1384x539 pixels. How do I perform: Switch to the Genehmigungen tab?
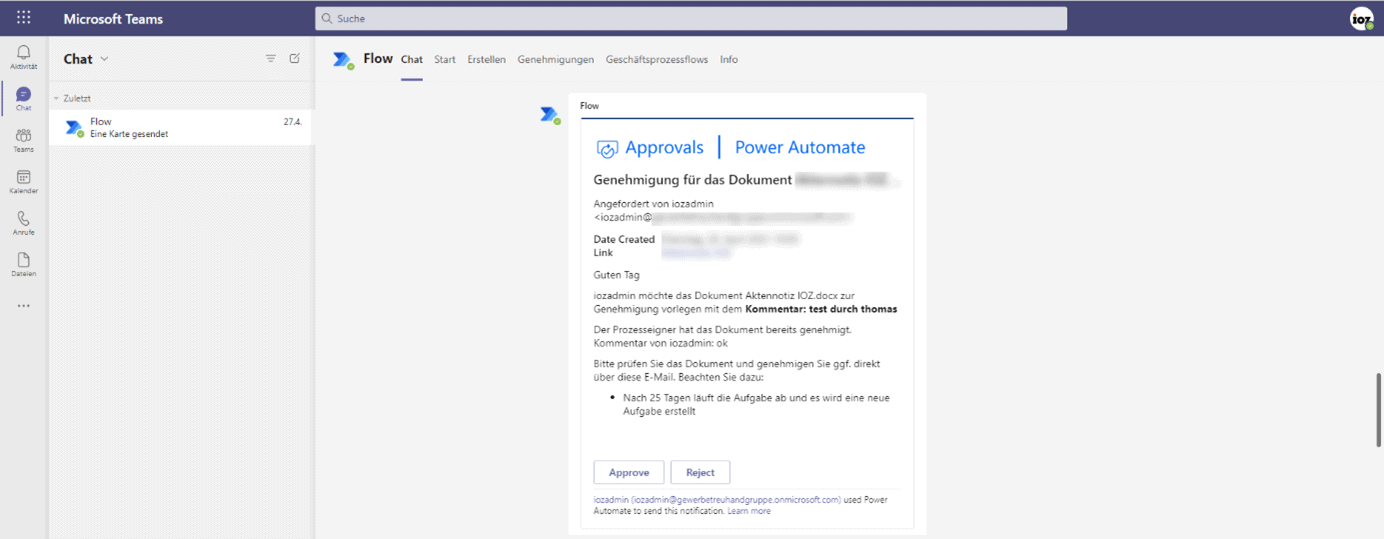coord(556,60)
